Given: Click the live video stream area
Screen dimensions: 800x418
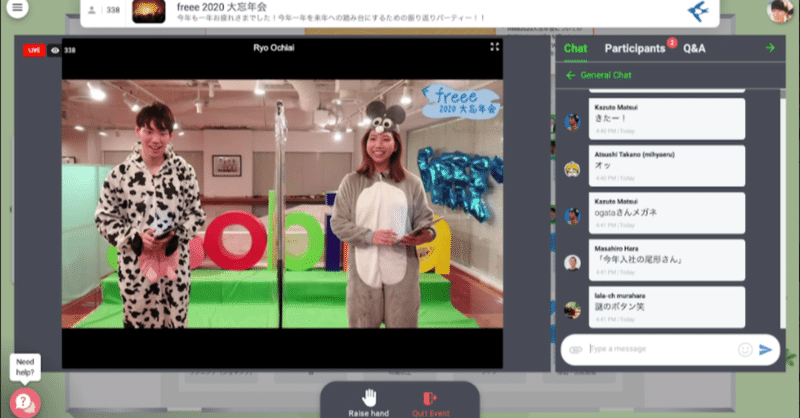Looking at the screenshot, I should tap(282, 204).
